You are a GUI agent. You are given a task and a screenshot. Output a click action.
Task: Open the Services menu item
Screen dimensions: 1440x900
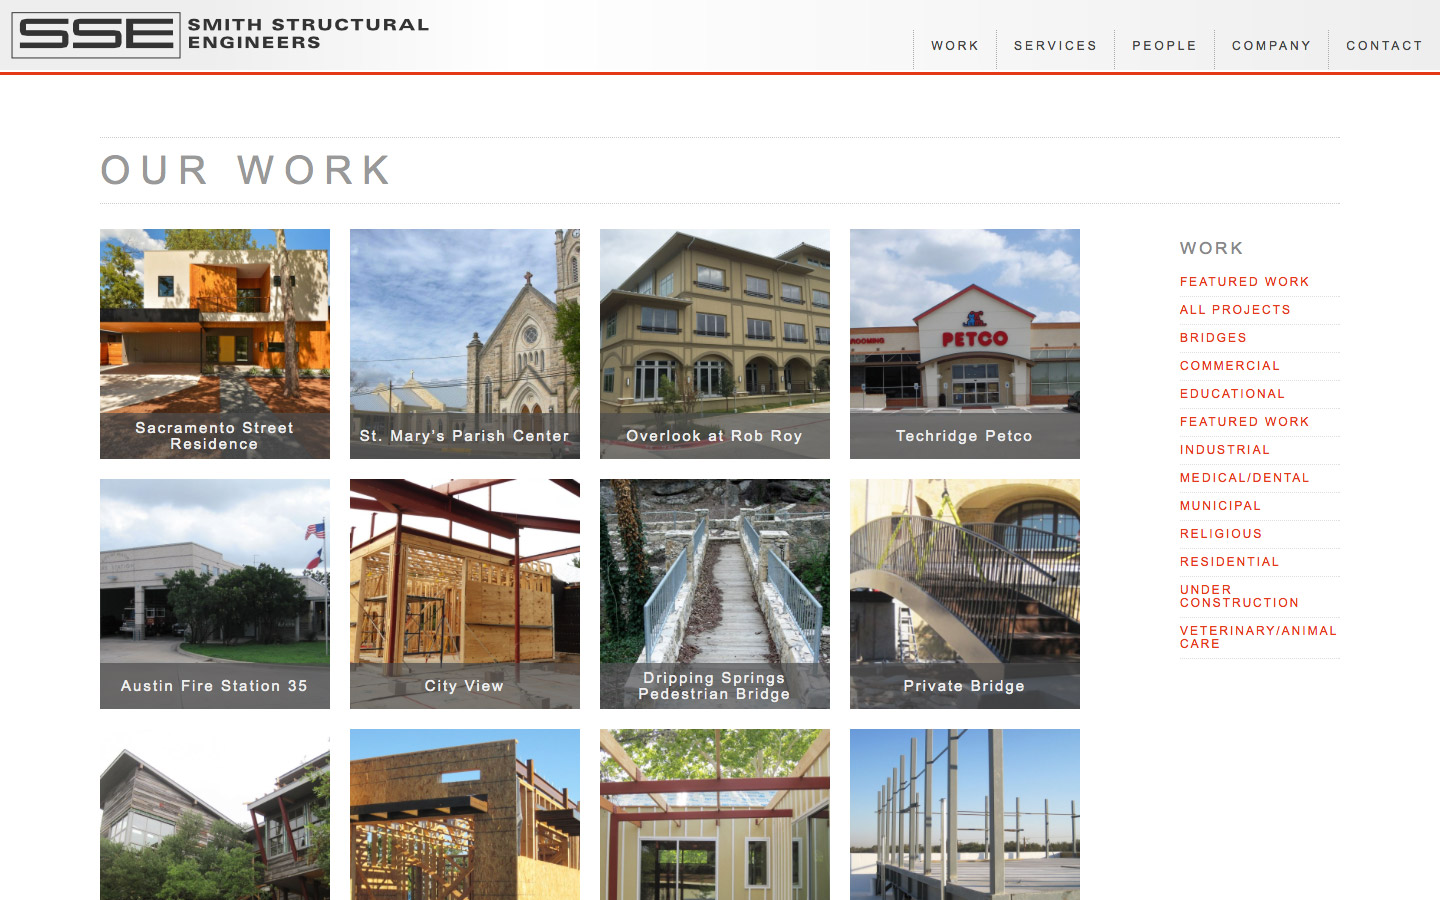(x=1055, y=46)
